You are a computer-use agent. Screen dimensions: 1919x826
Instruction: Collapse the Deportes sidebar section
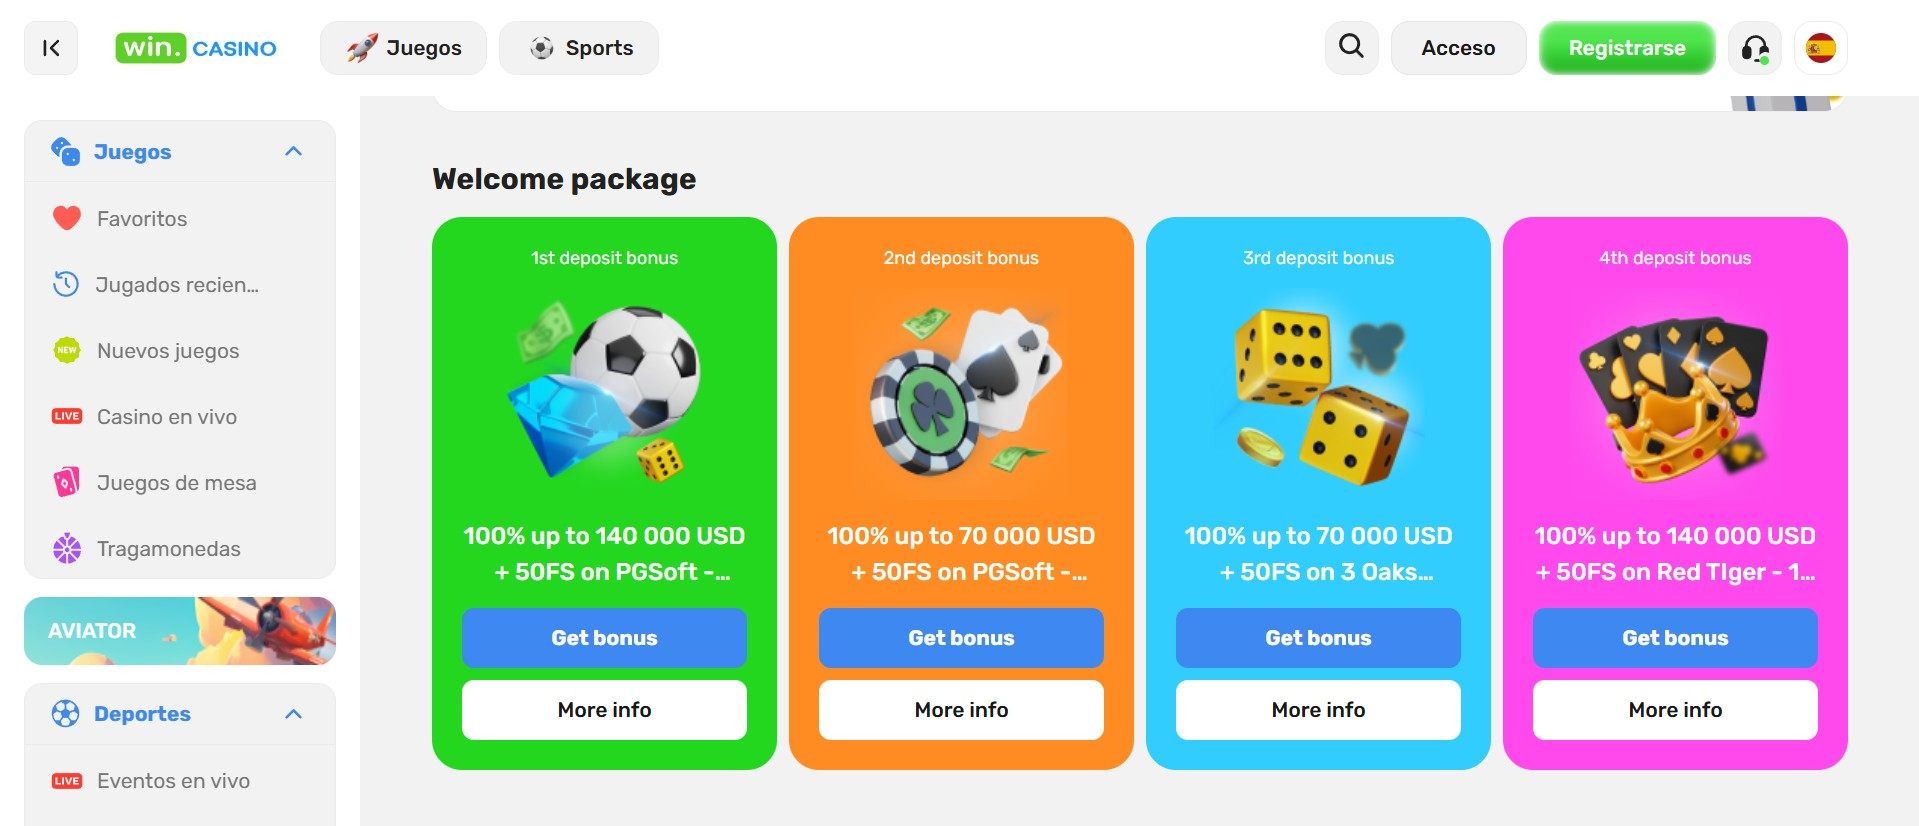293,714
